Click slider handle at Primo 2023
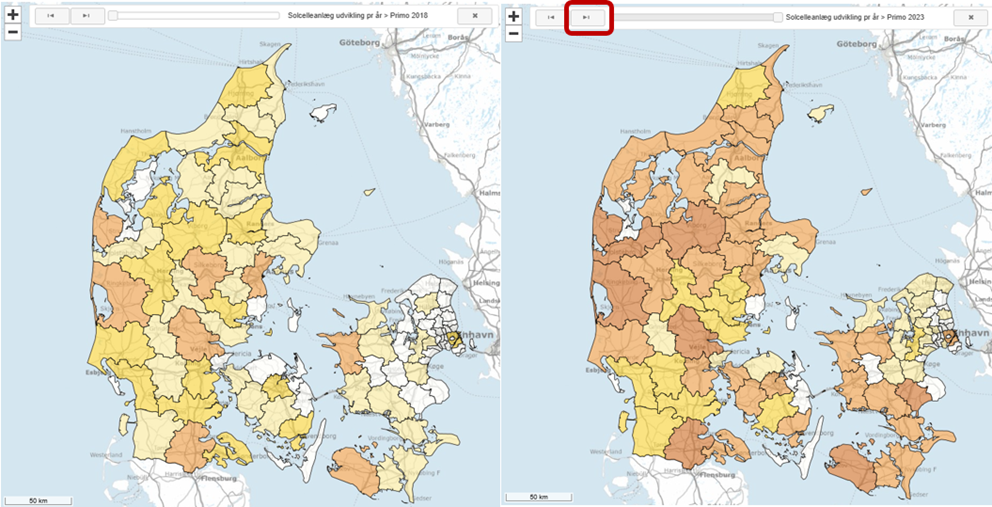The height and width of the screenshot is (507, 992). [x=778, y=17]
